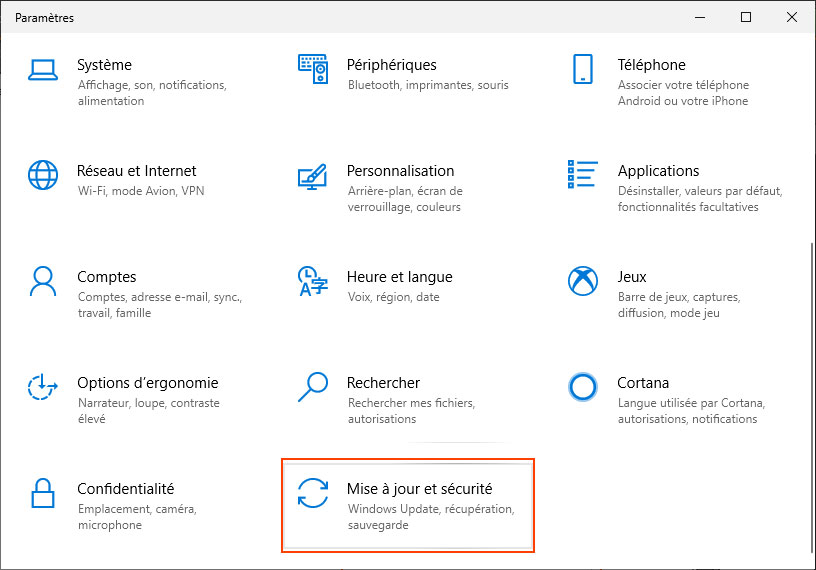Viewport: 816px width, 570px height.
Task: Open the Confidentialité padlock icon
Action: pos(43,494)
